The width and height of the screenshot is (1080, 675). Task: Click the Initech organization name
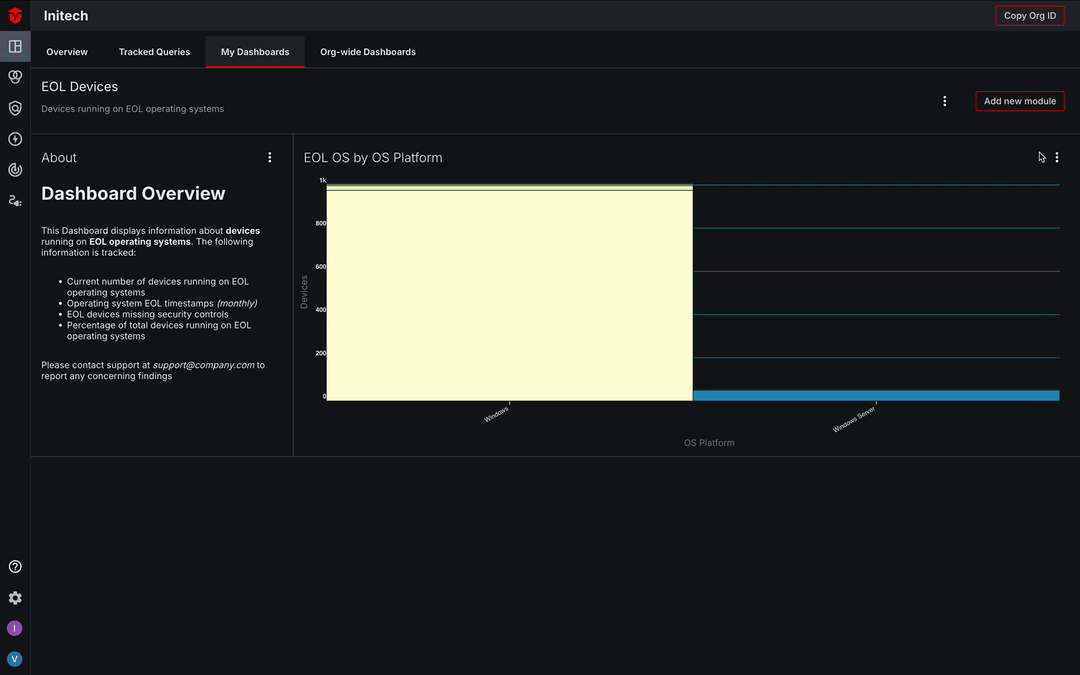click(x=66, y=16)
